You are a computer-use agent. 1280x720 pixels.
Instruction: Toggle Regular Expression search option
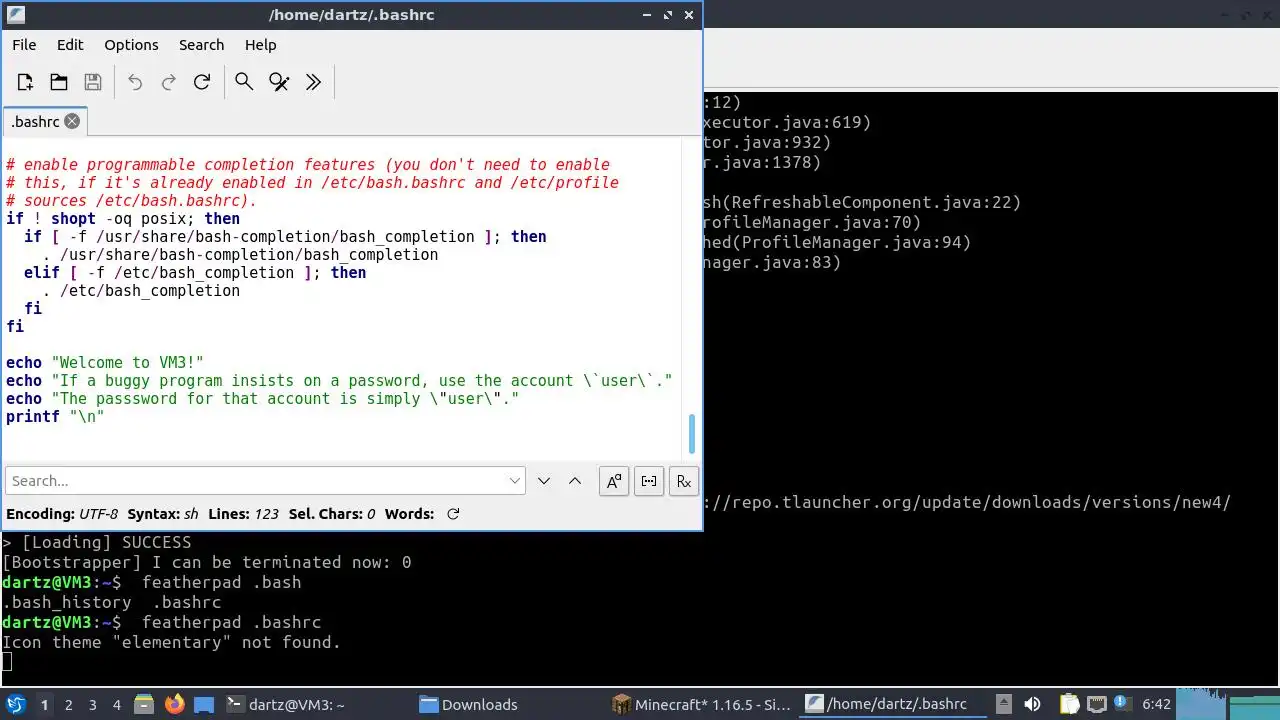[684, 481]
